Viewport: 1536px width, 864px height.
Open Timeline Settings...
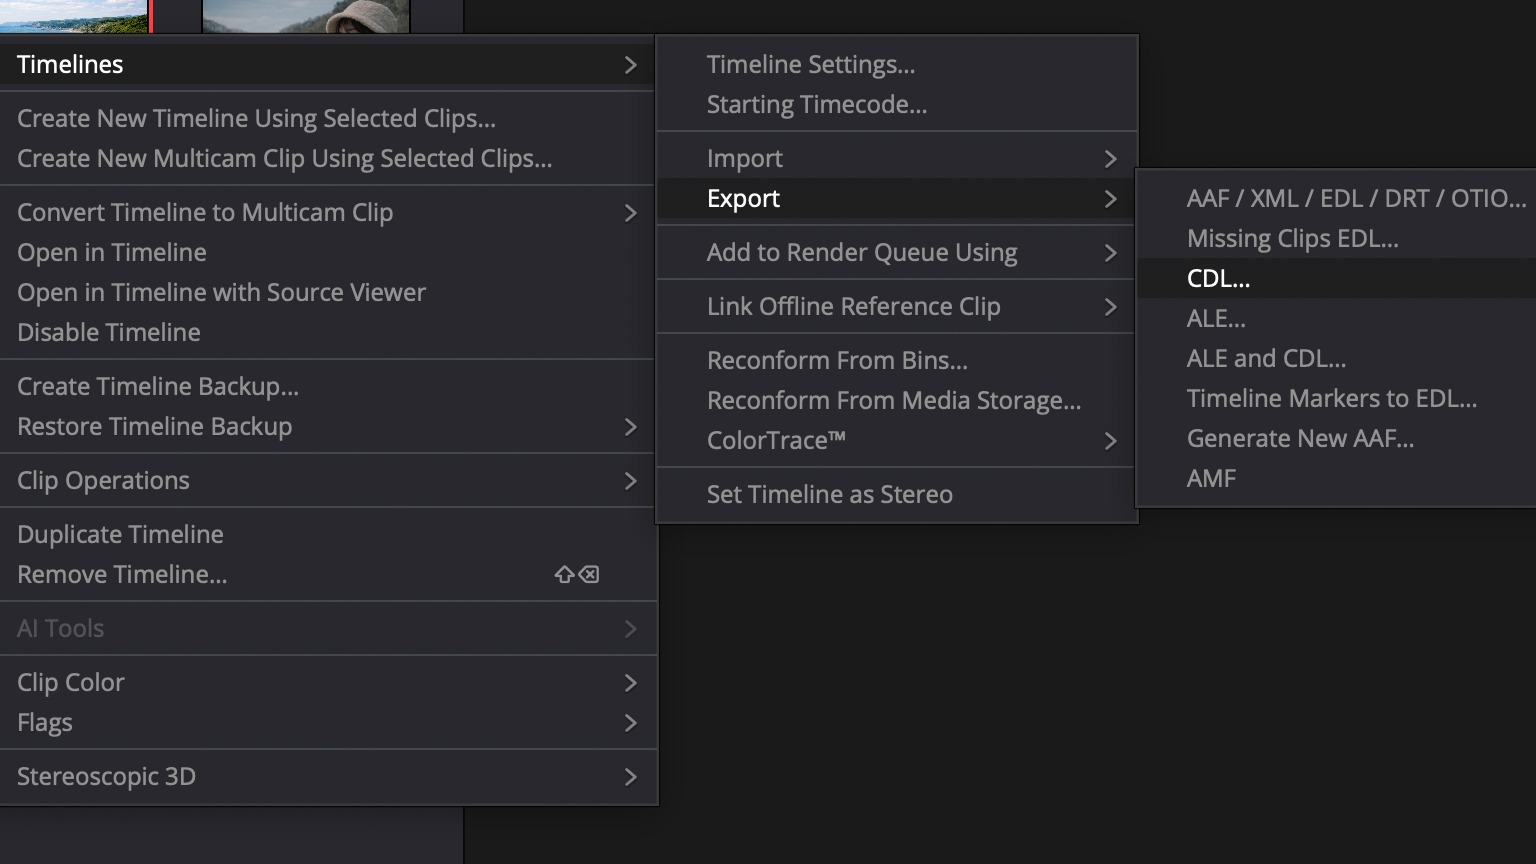(x=810, y=65)
